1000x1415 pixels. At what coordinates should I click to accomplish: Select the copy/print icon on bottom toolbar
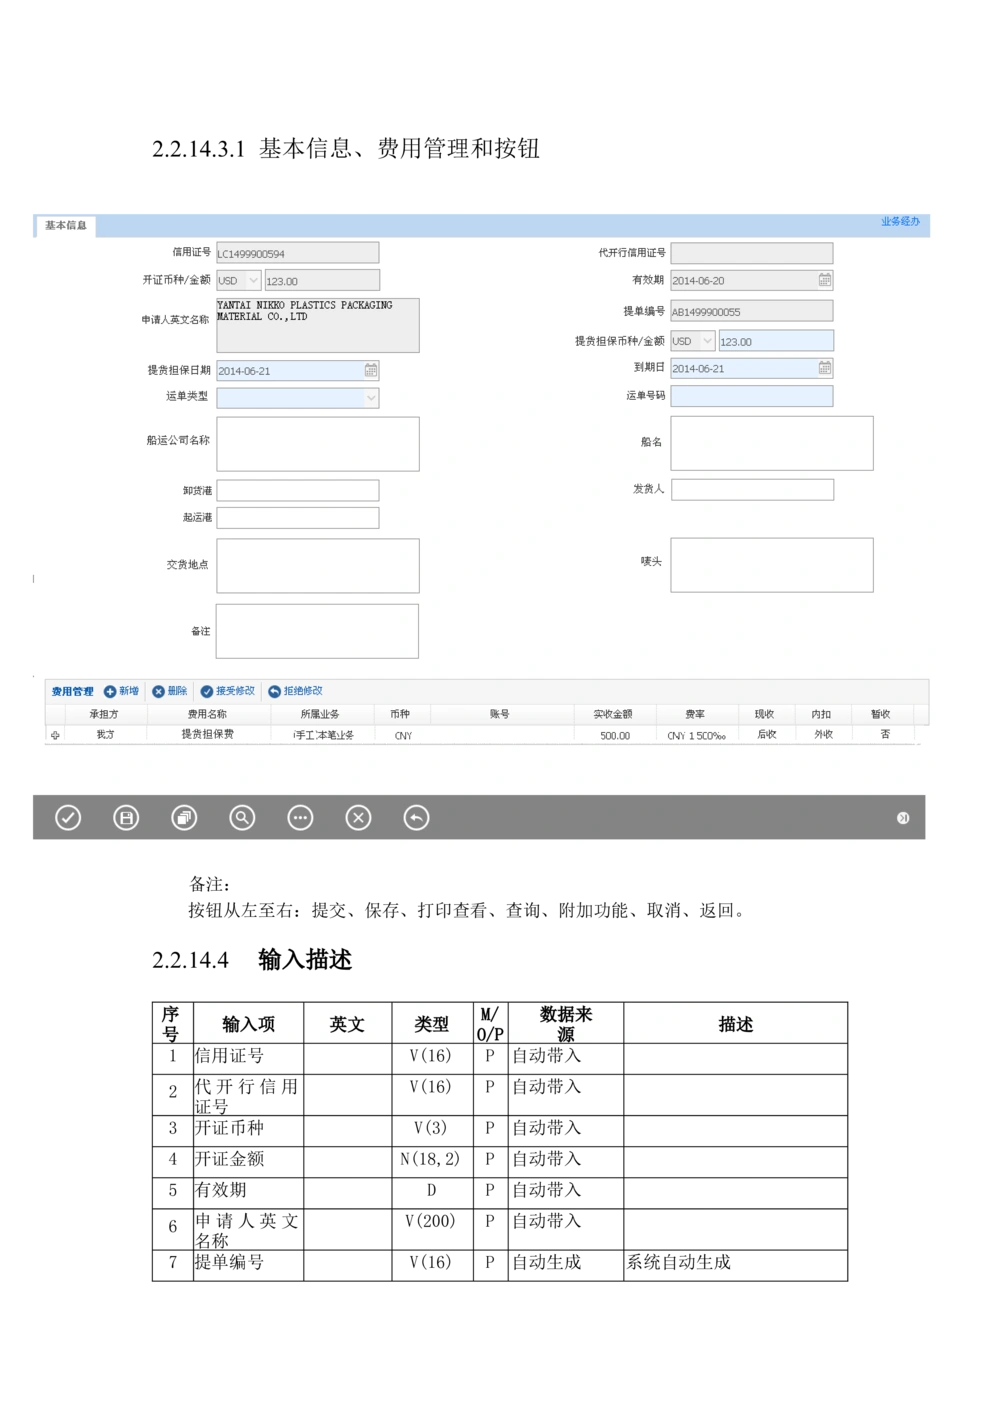[184, 817]
